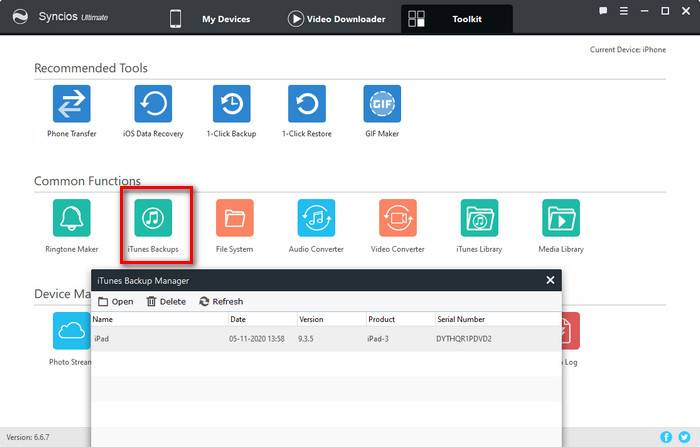Image resolution: width=700 pixels, height=447 pixels.
Task: Click the partially hidden Log tool icon
Action: click(571, 331)
